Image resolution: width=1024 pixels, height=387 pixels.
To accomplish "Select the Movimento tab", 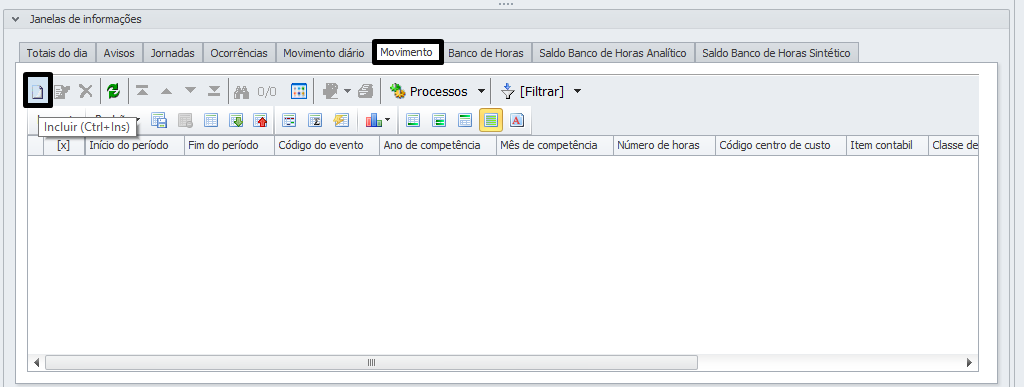I will click(x=407, y=52).
